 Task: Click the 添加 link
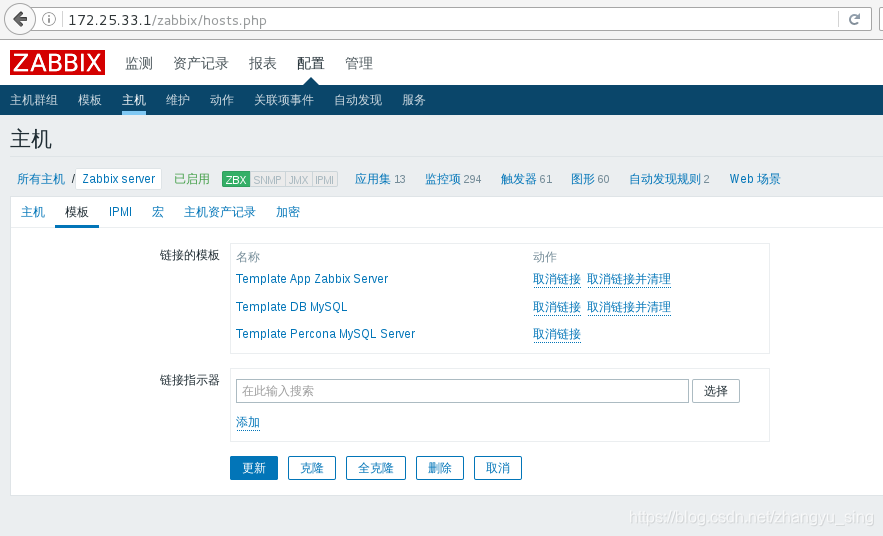click(x=248, y=422)
